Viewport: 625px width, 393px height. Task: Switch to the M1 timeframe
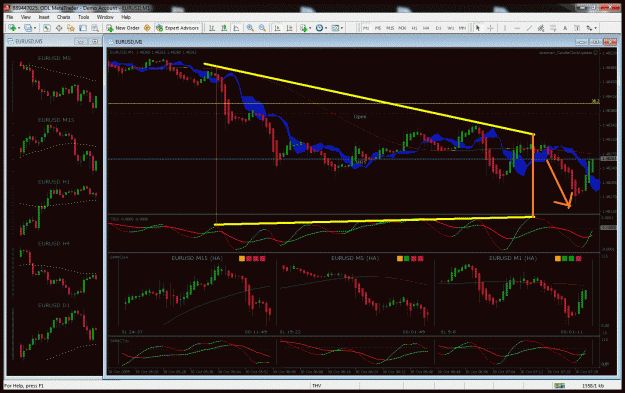pos(366,28)
